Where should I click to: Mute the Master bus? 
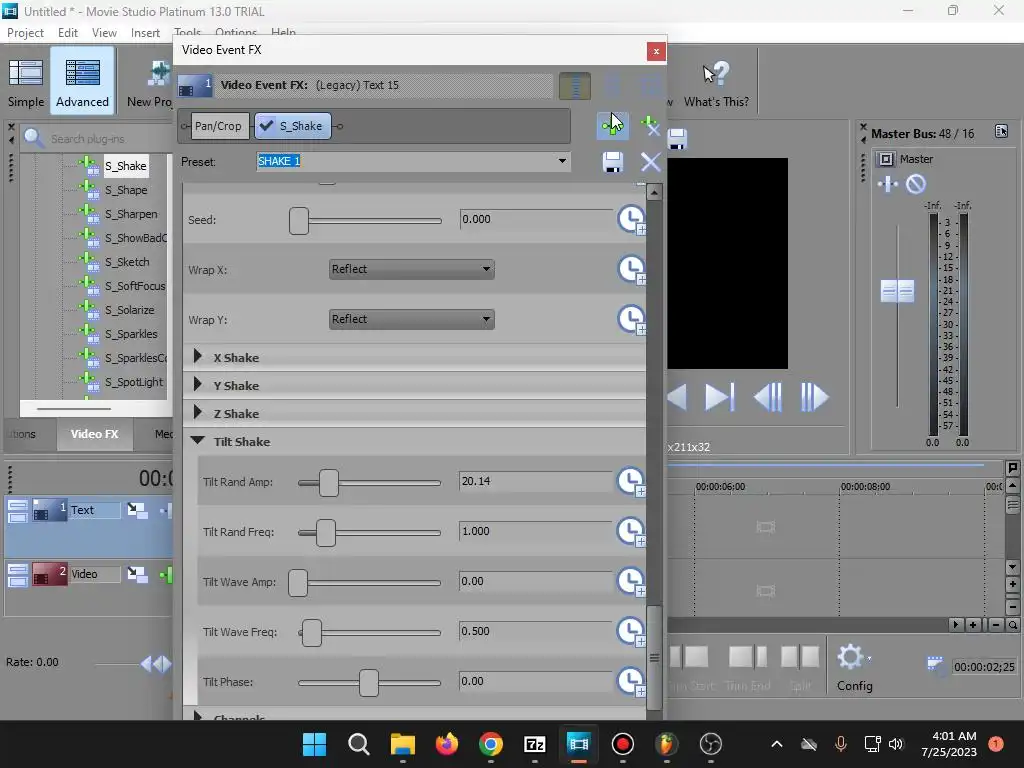click(x=916, y=184)
